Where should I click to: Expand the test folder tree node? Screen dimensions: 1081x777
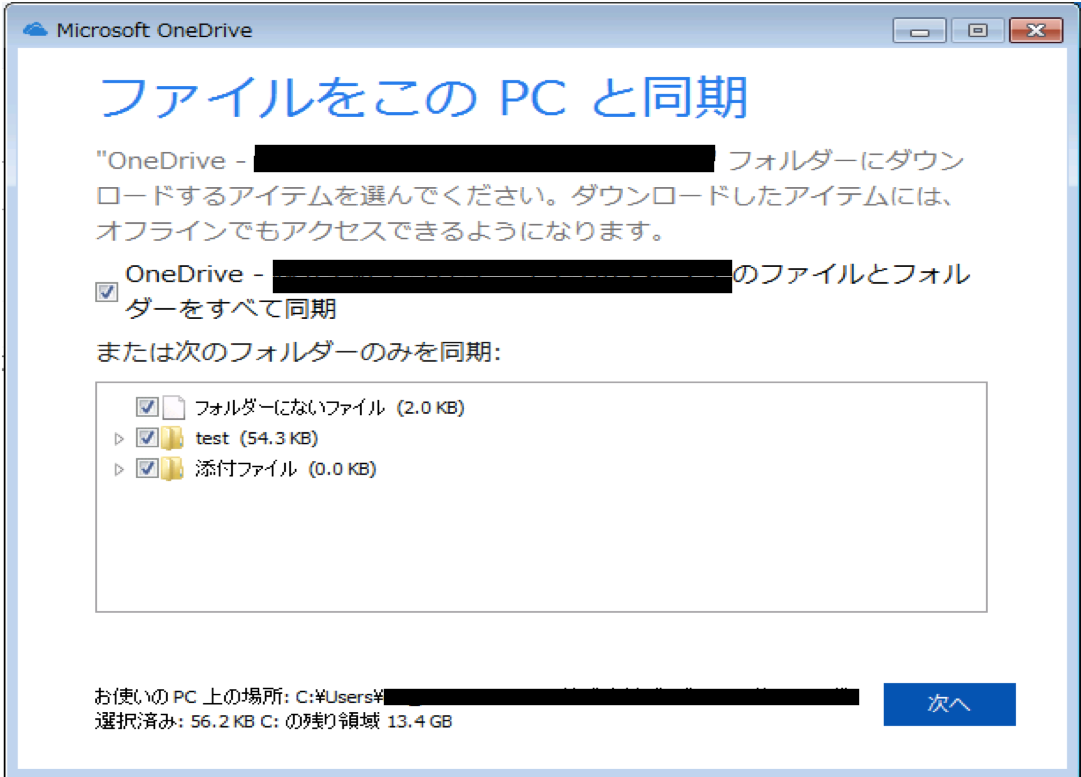coord(120,438)
